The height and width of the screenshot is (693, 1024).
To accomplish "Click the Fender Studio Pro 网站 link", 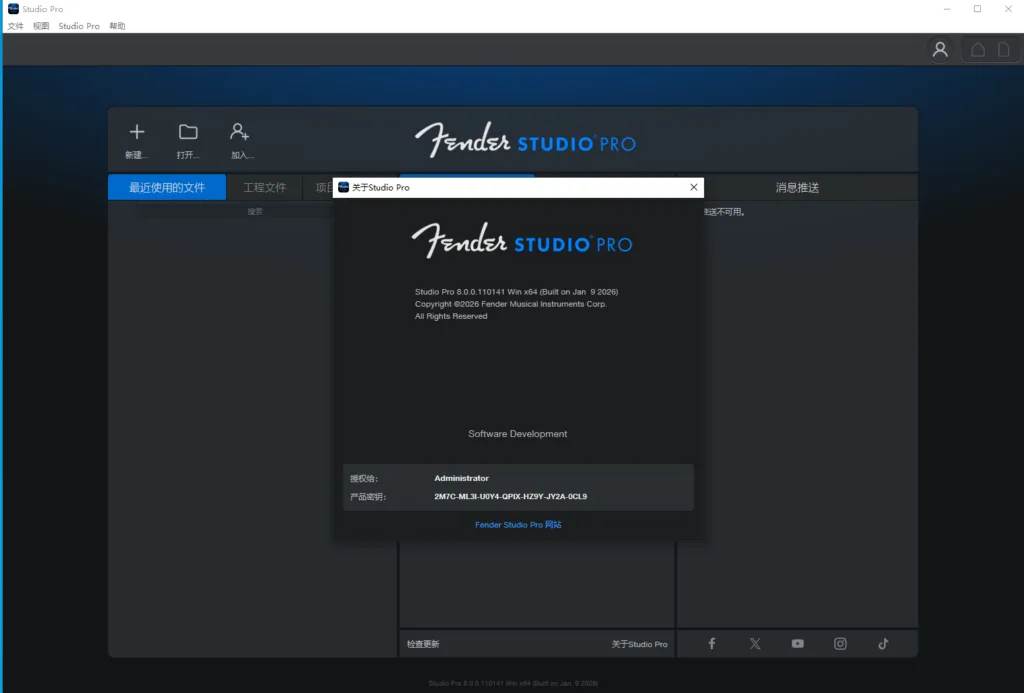I will 518,524.
